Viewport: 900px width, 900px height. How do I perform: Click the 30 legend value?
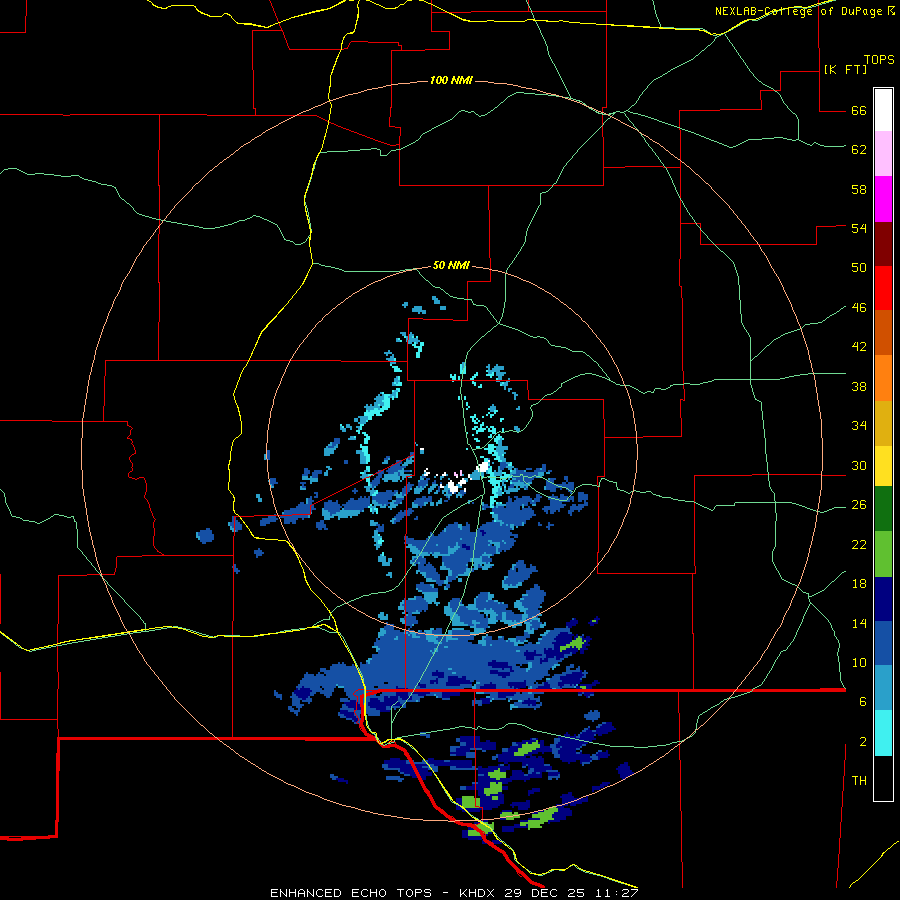(x=859, y=465)
